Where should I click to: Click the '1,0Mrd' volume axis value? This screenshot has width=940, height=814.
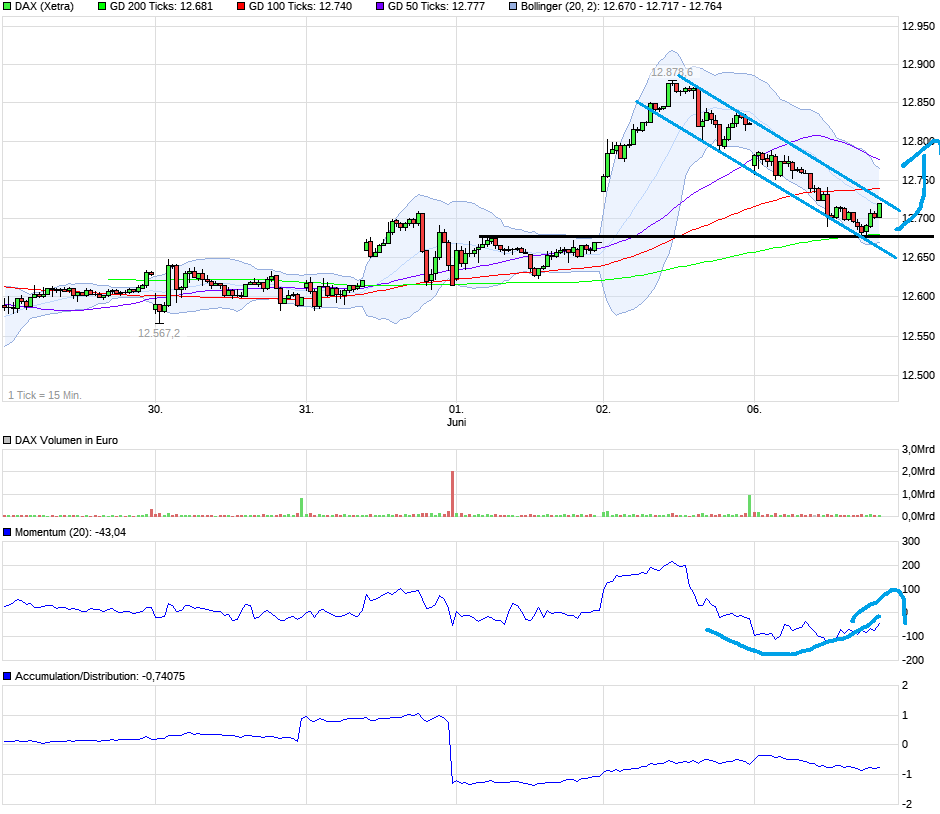tap(918, 495)
